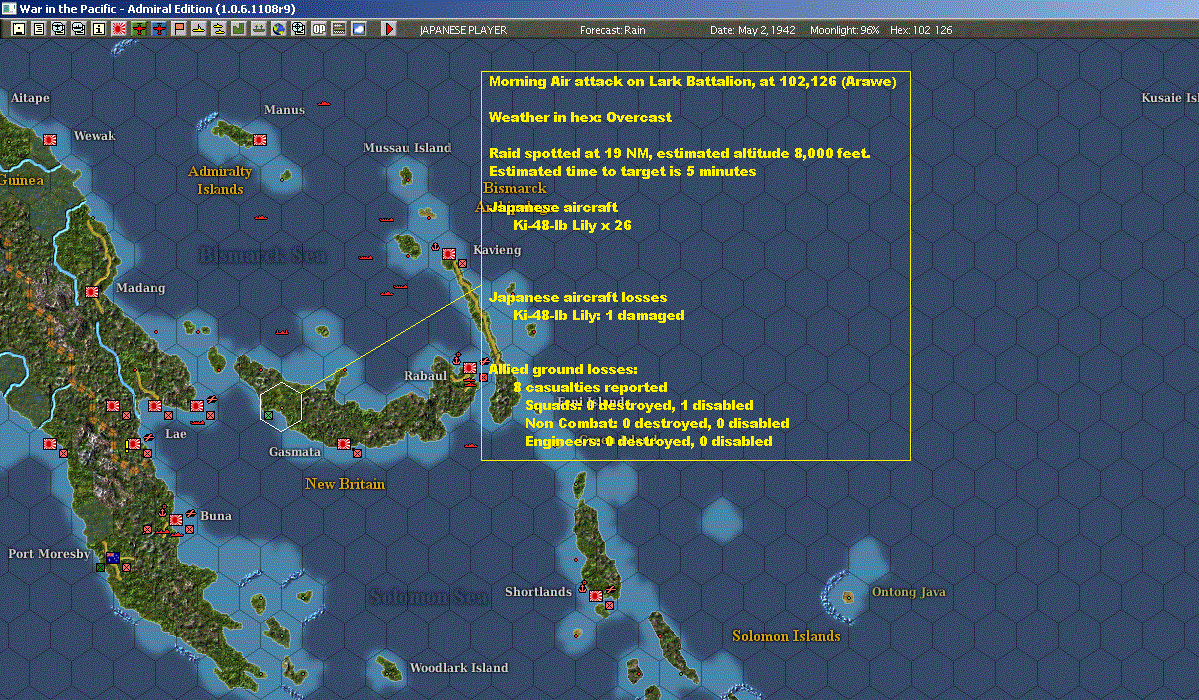The image size is (1199, 700).
Task: Click '8 casualties reported' line
Action: (x=590, y=387)
